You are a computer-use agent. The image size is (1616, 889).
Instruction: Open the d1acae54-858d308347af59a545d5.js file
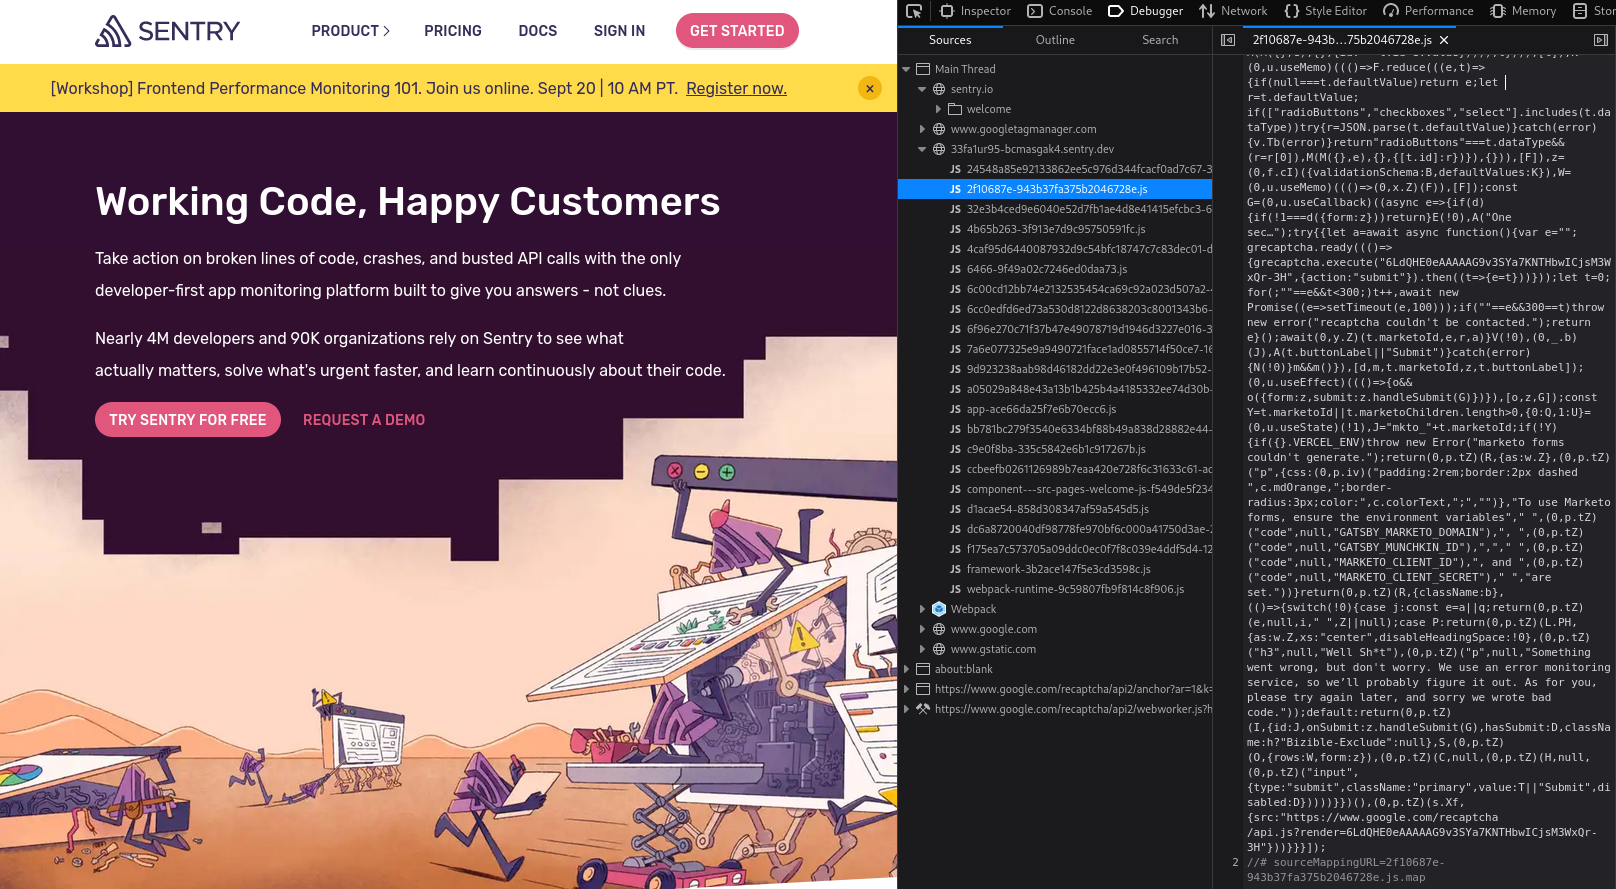pos(1055,509)
